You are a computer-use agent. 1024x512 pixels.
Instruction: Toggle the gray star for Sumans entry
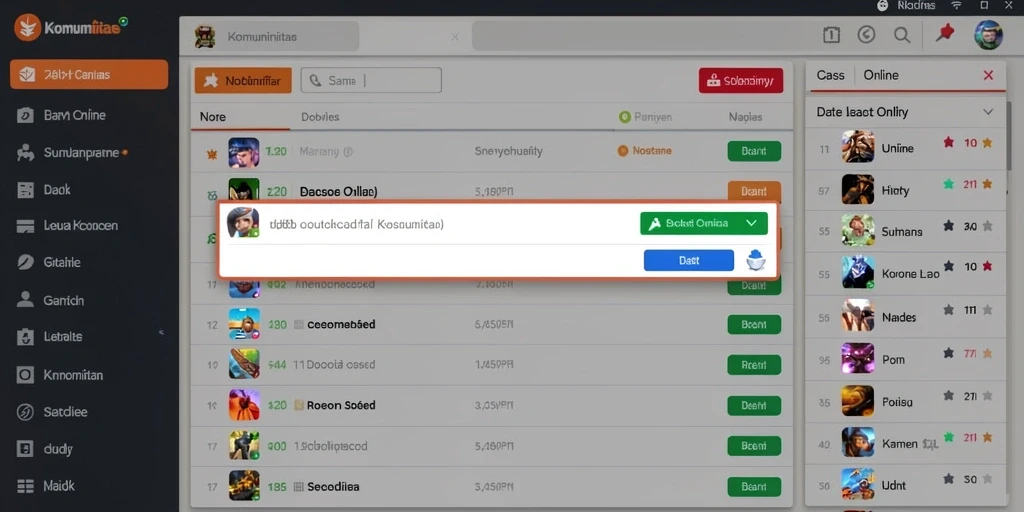pos(987,226)
